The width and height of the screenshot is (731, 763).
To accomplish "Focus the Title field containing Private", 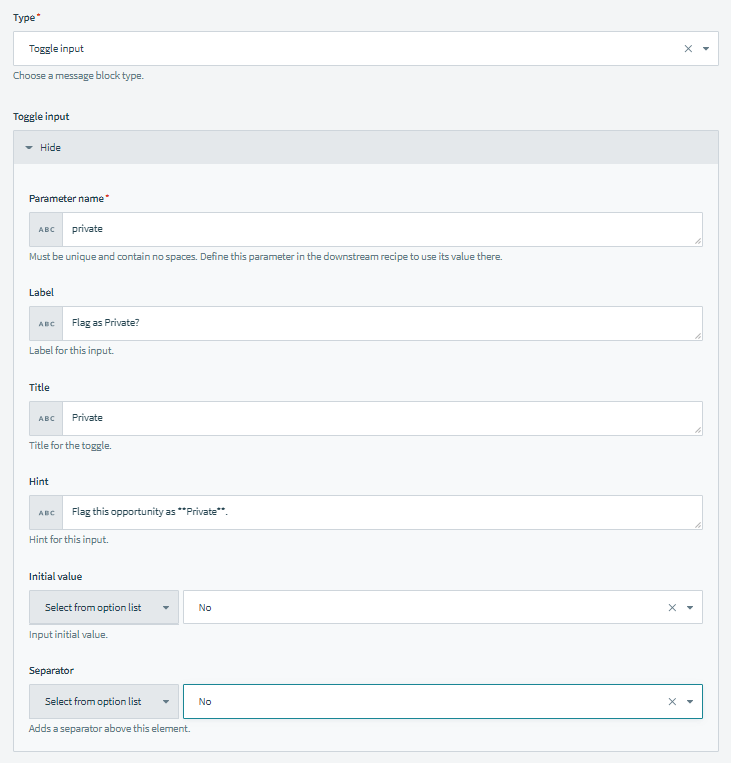I will point(380,418).
